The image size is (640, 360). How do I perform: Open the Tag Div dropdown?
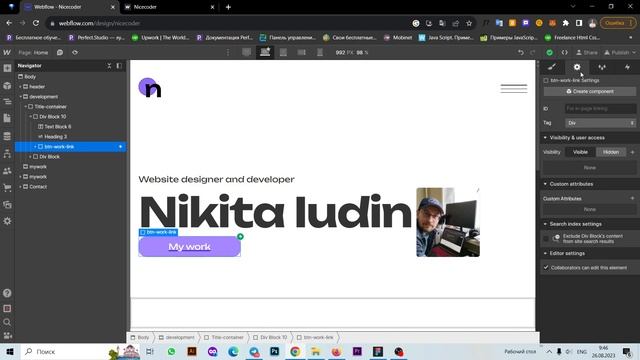600,123
